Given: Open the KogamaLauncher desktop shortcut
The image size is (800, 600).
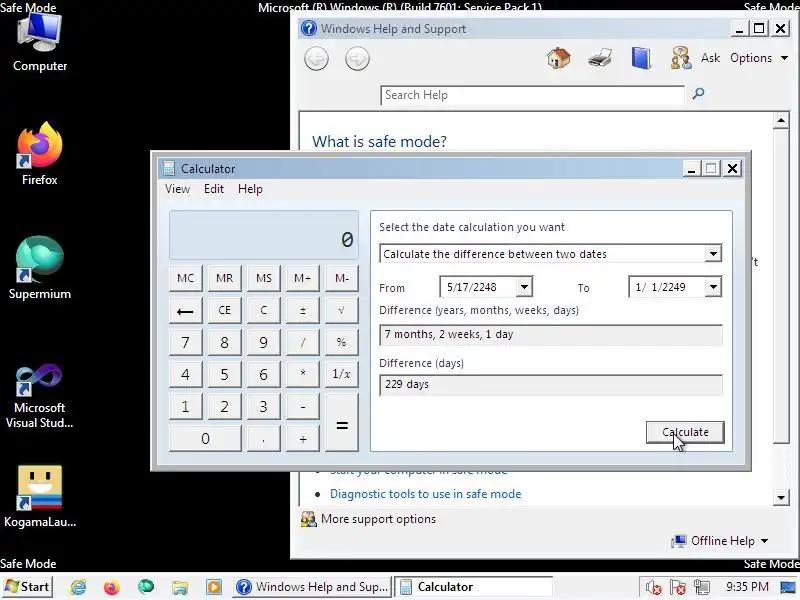Looking at the screenshot, I should click(40, 496).
